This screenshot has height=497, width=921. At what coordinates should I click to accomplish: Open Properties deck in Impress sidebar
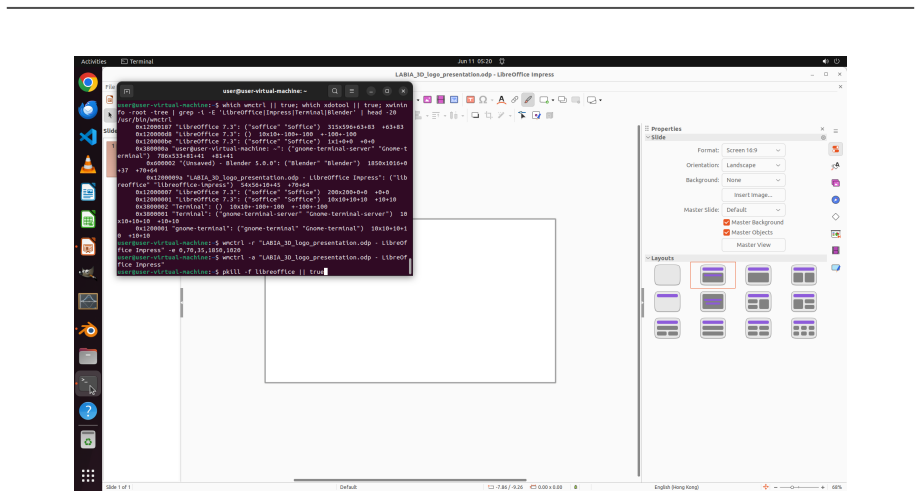(x=835, y=149)
